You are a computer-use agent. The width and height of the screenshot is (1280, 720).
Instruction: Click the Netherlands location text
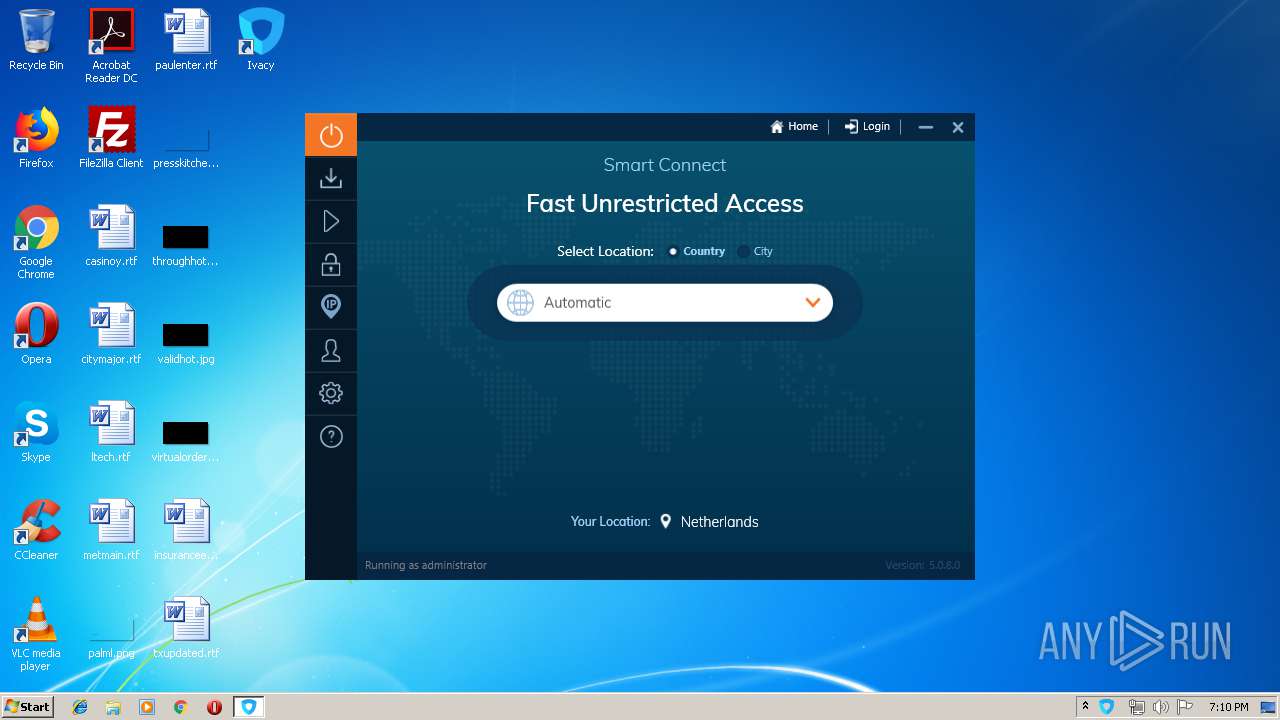pyautogui.click(x=719, y=522)
